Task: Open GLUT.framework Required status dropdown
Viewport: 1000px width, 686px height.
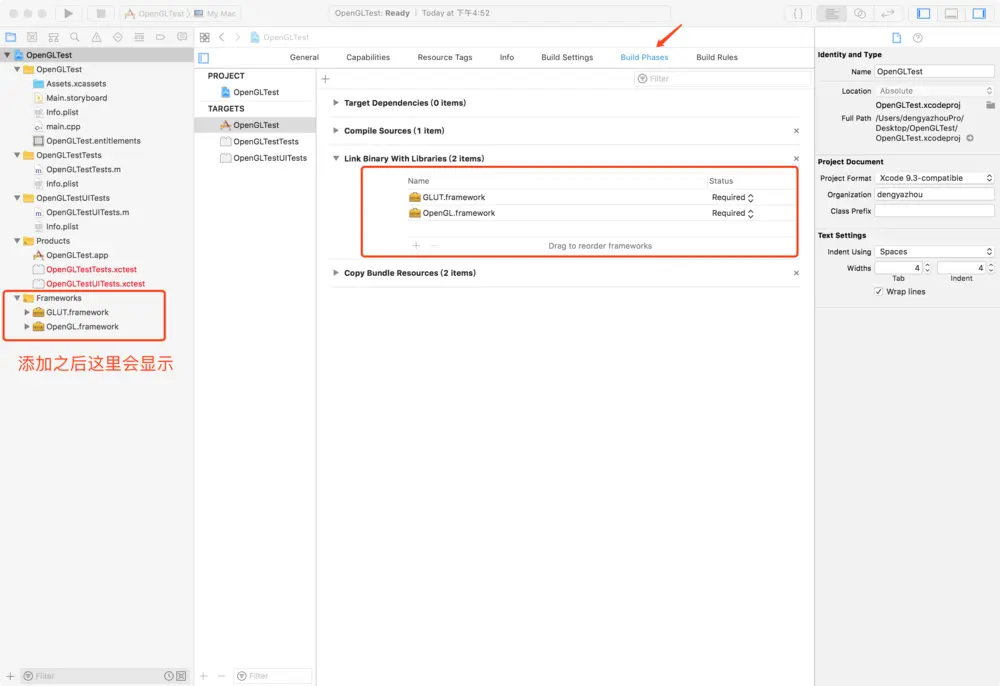Action: point(732,197)
